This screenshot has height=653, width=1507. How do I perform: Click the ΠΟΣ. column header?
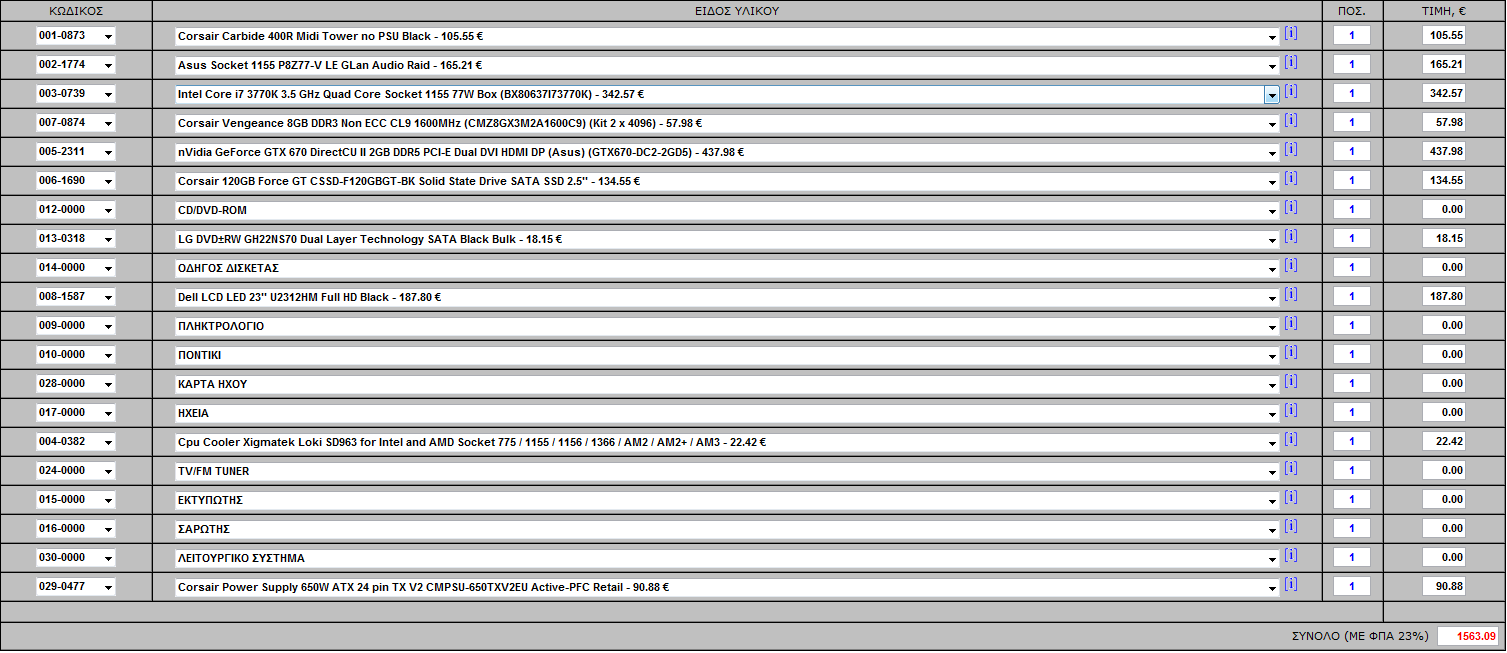pos(1352,11)
